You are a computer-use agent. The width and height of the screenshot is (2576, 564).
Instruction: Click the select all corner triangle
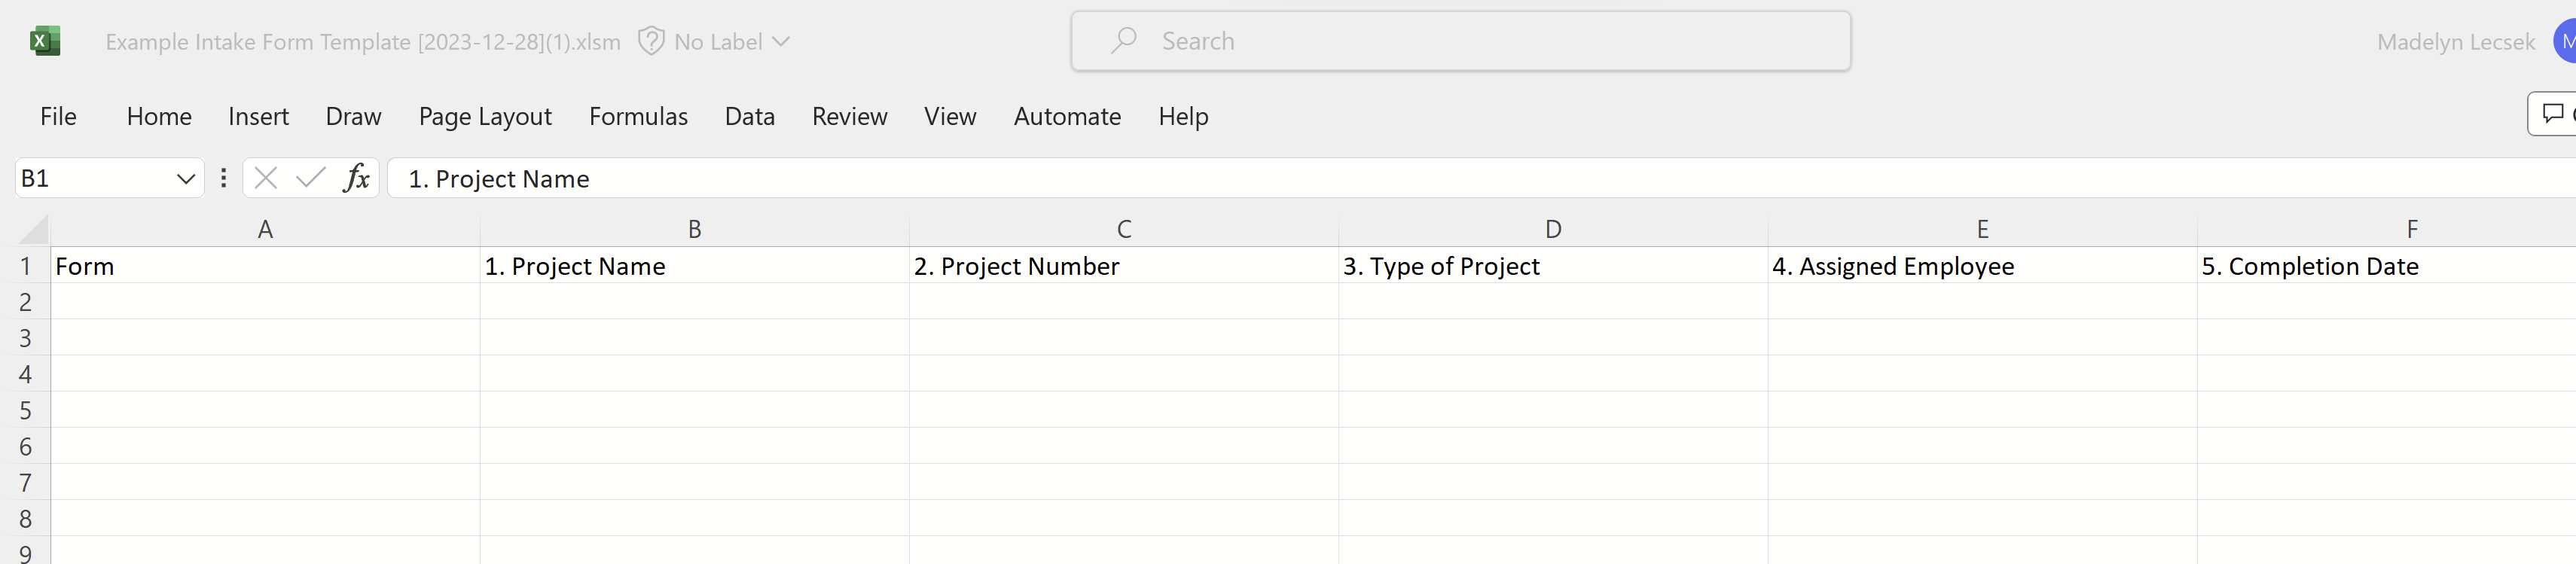pyautogui.click(x=35, y=231)
